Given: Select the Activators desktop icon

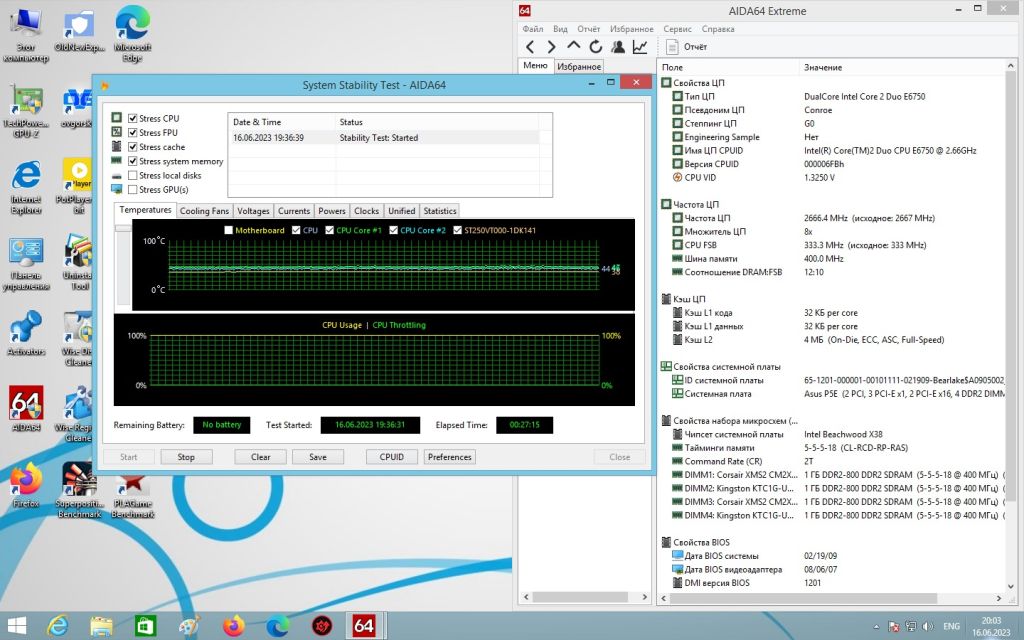Looking at the screenshot, I should pos(26,333).
